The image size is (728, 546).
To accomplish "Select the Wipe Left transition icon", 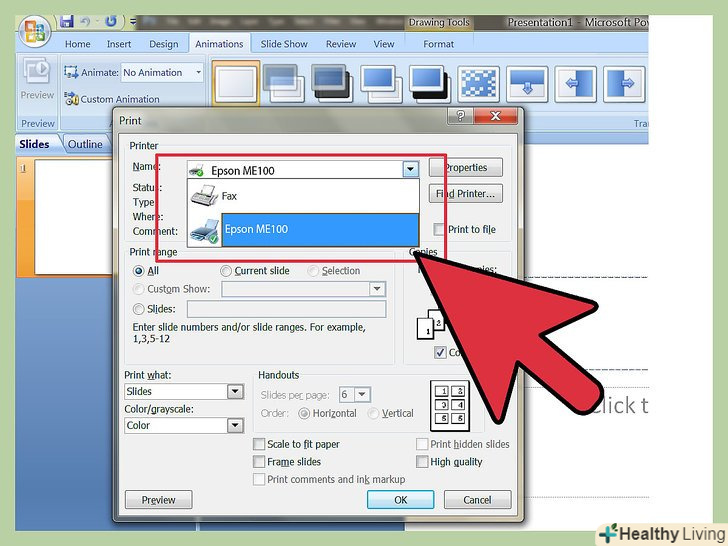I will click(x=576, y=84).
